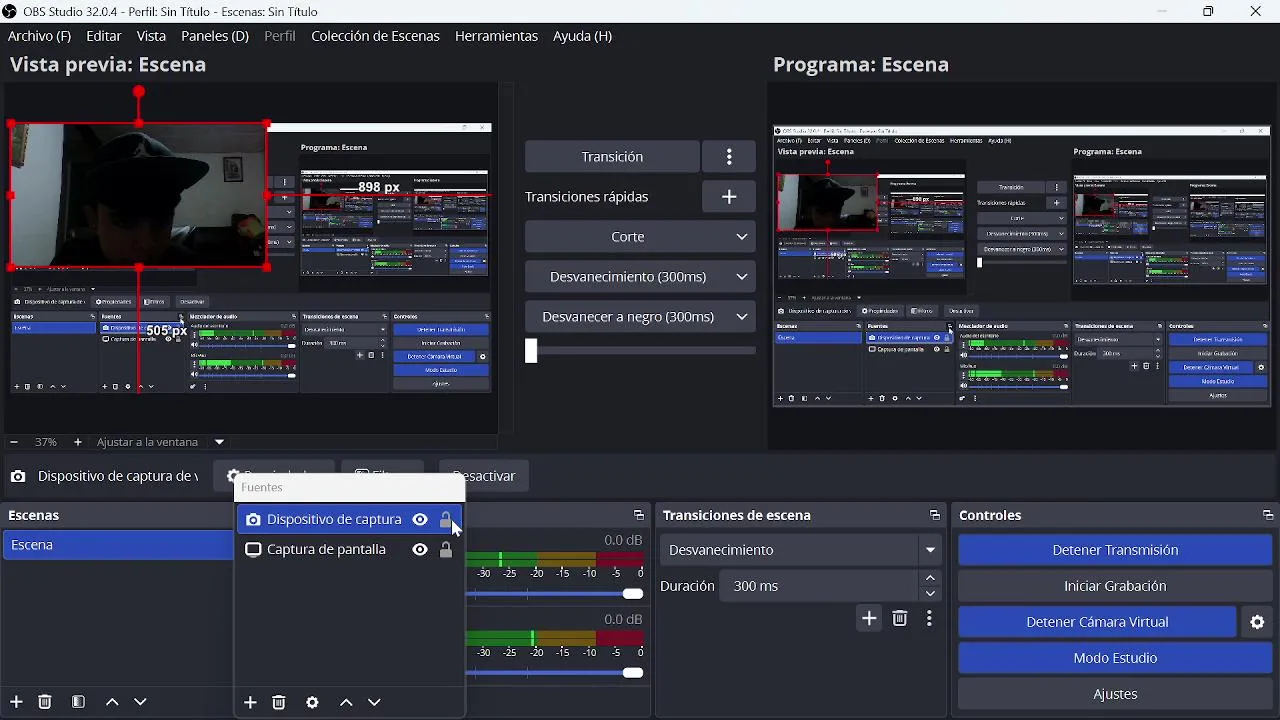
Task: Pop out the audio mixer panel
Action: pos(639,515)
